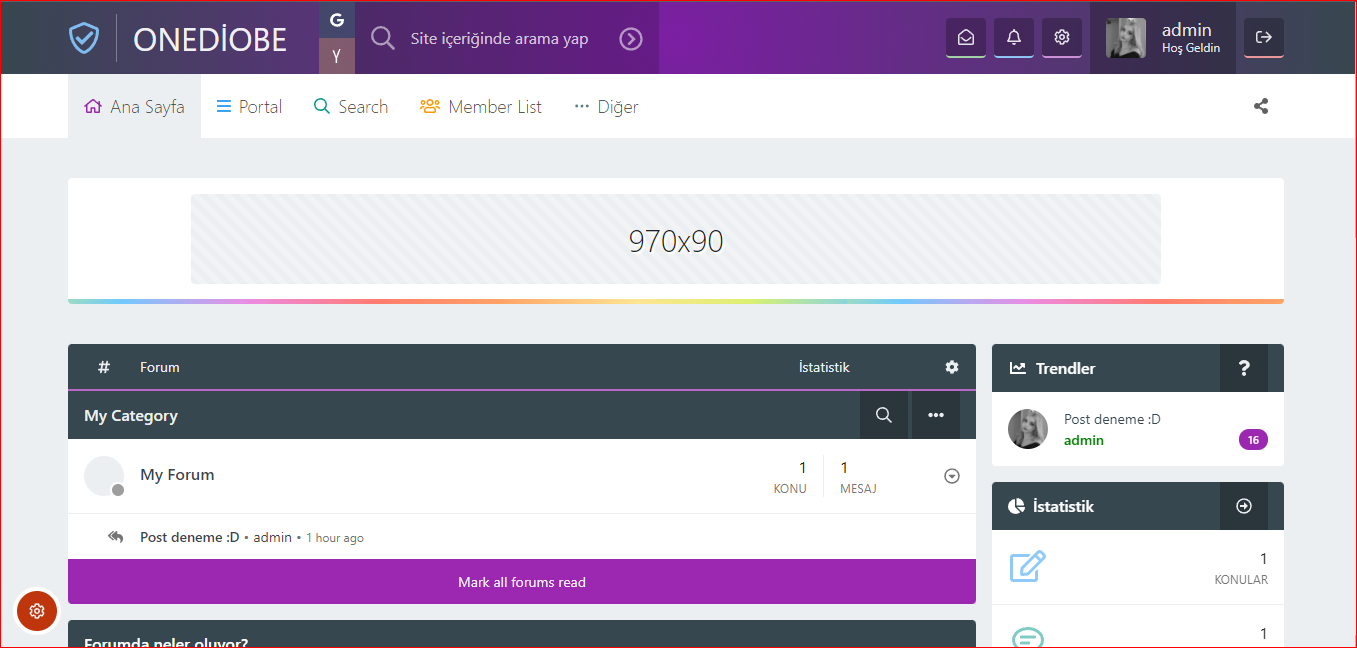Click the header settings gear icon
The width and height of the screenshot is (1357, 648).
point(1061,38)
